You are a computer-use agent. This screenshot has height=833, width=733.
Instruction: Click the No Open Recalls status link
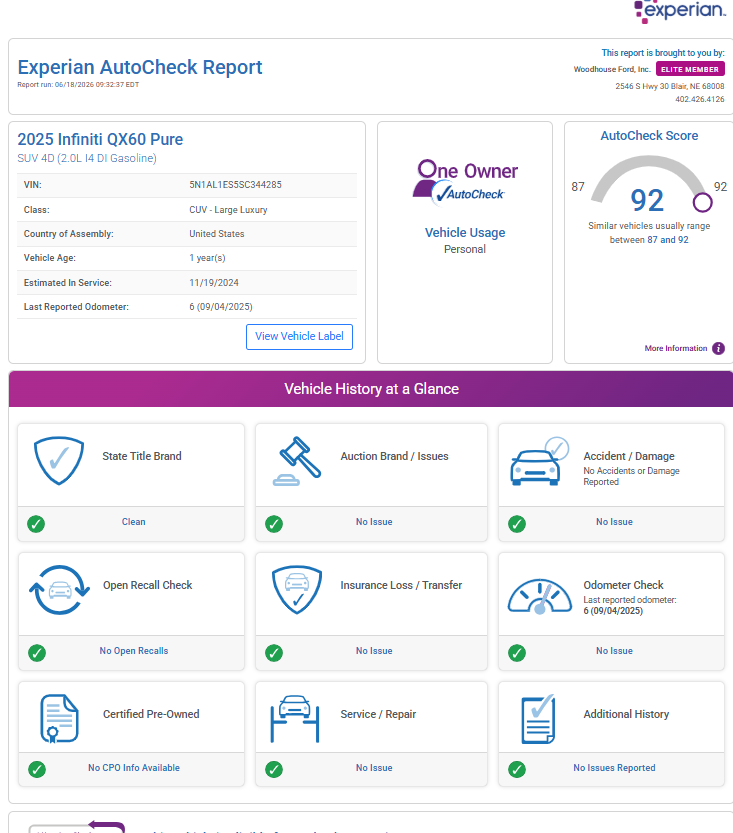pos(134,651)
